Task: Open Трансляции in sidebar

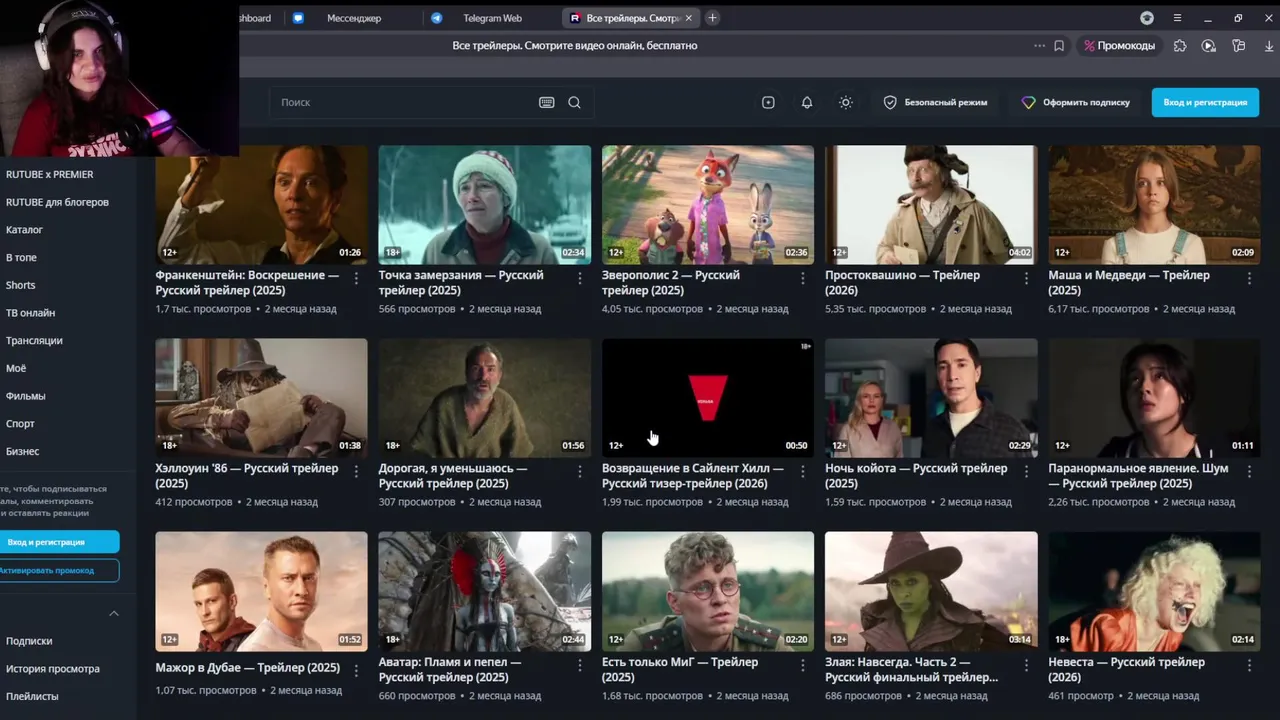Action: 34,341
